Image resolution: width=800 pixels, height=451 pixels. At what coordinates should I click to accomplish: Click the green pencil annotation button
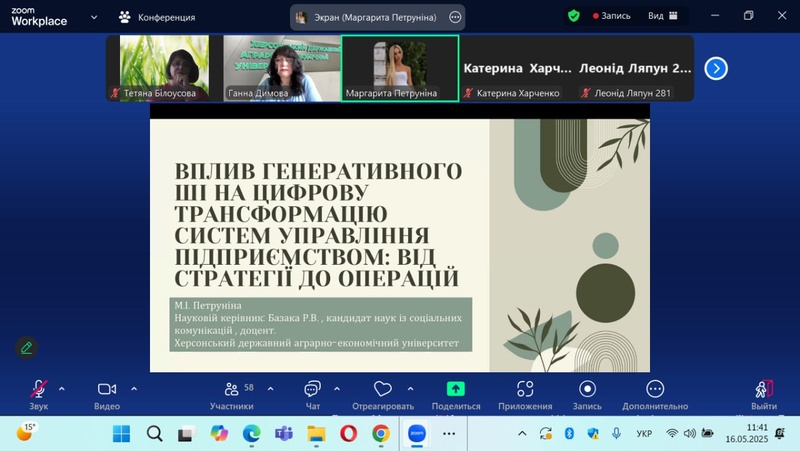pyautogui.click(x=27, y=348)
